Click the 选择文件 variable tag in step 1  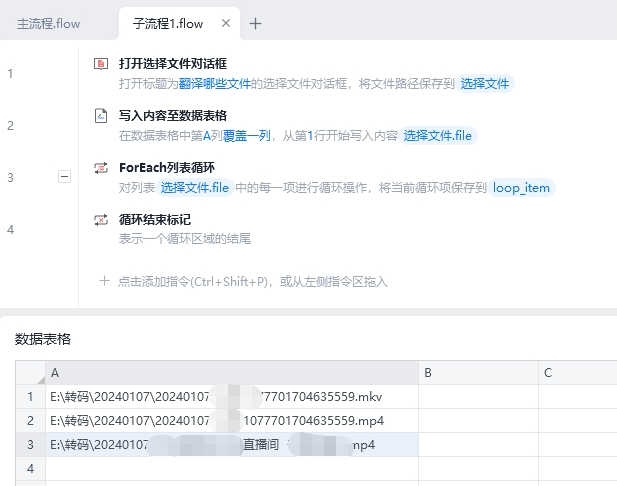coord(485,83)
